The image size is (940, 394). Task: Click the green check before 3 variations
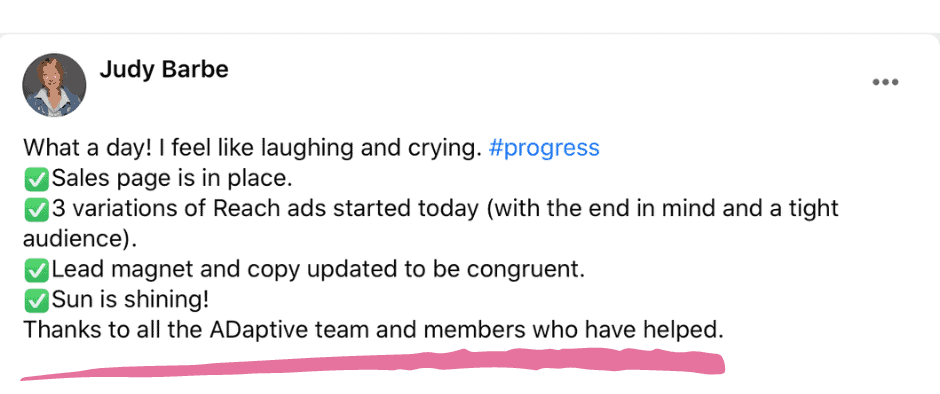tap(37, 209)
